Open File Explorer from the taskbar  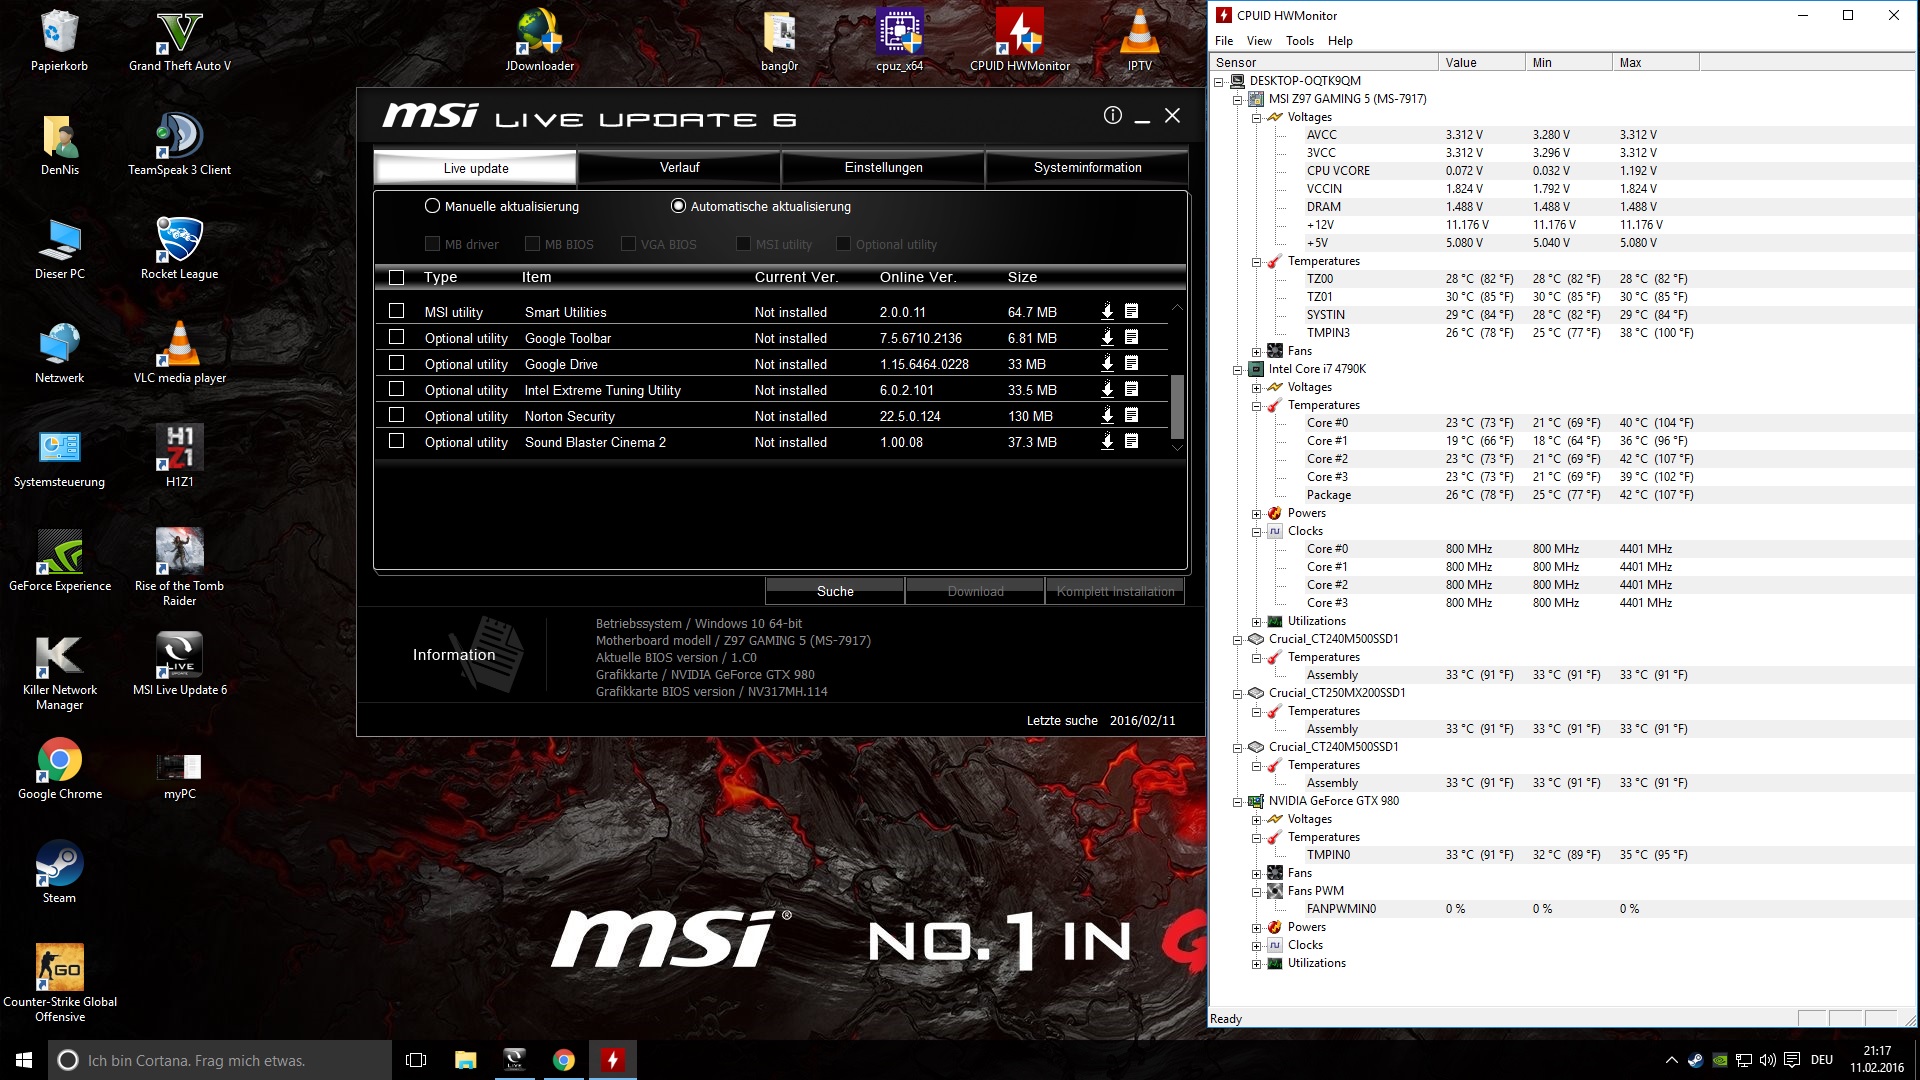[x=465, y=1060]
